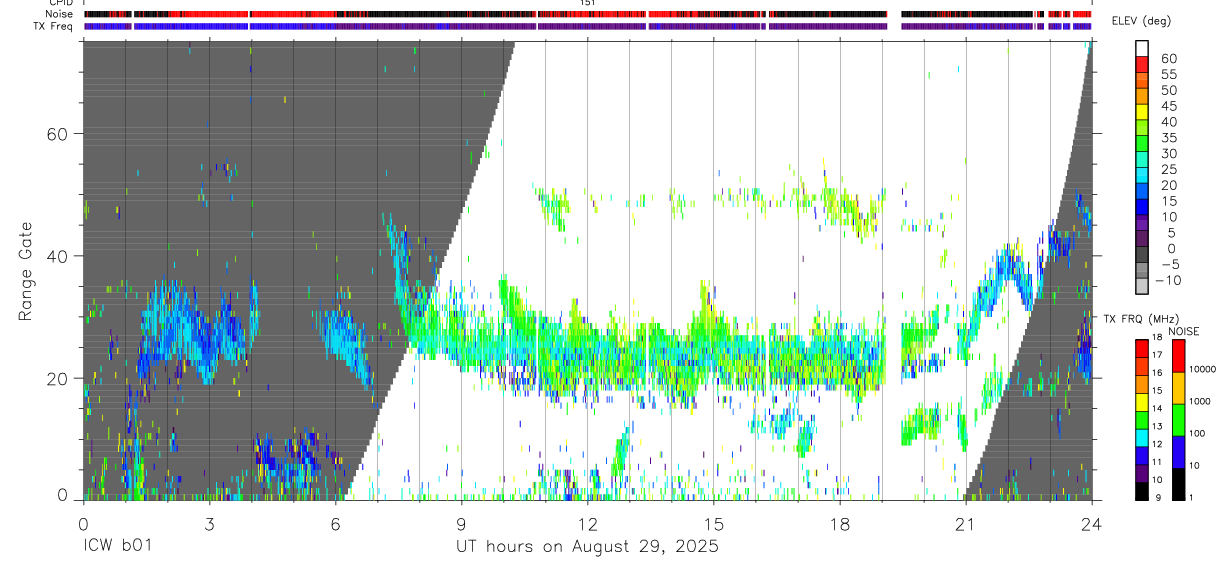Screen dimensions: 1228x567
Task: Click the 10000 value on the NOISE scale
Action: point(1201,369)
